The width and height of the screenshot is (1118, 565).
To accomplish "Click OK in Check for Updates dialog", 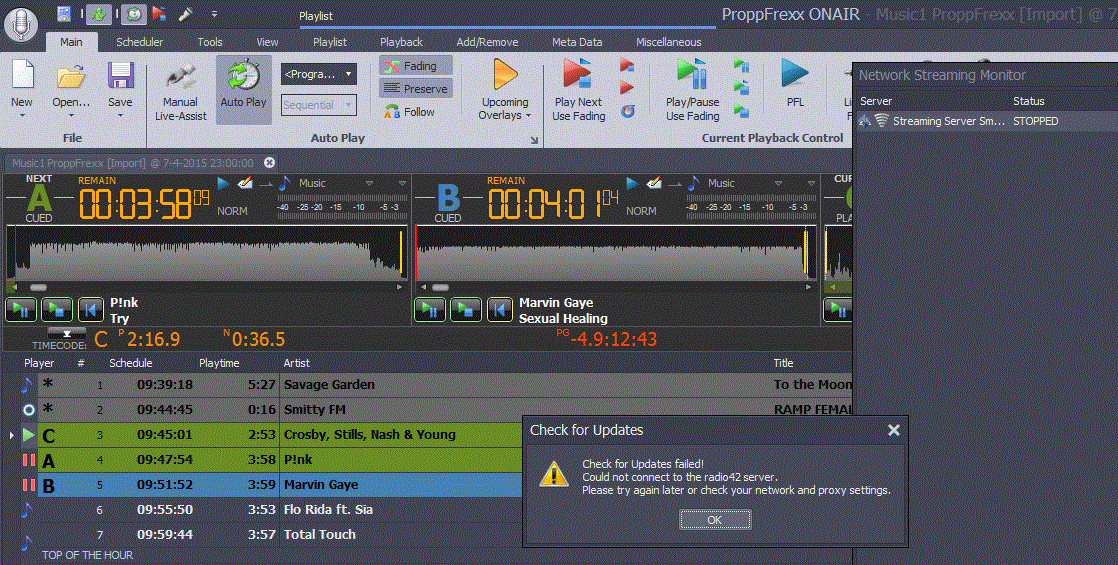I will (714, 520).
